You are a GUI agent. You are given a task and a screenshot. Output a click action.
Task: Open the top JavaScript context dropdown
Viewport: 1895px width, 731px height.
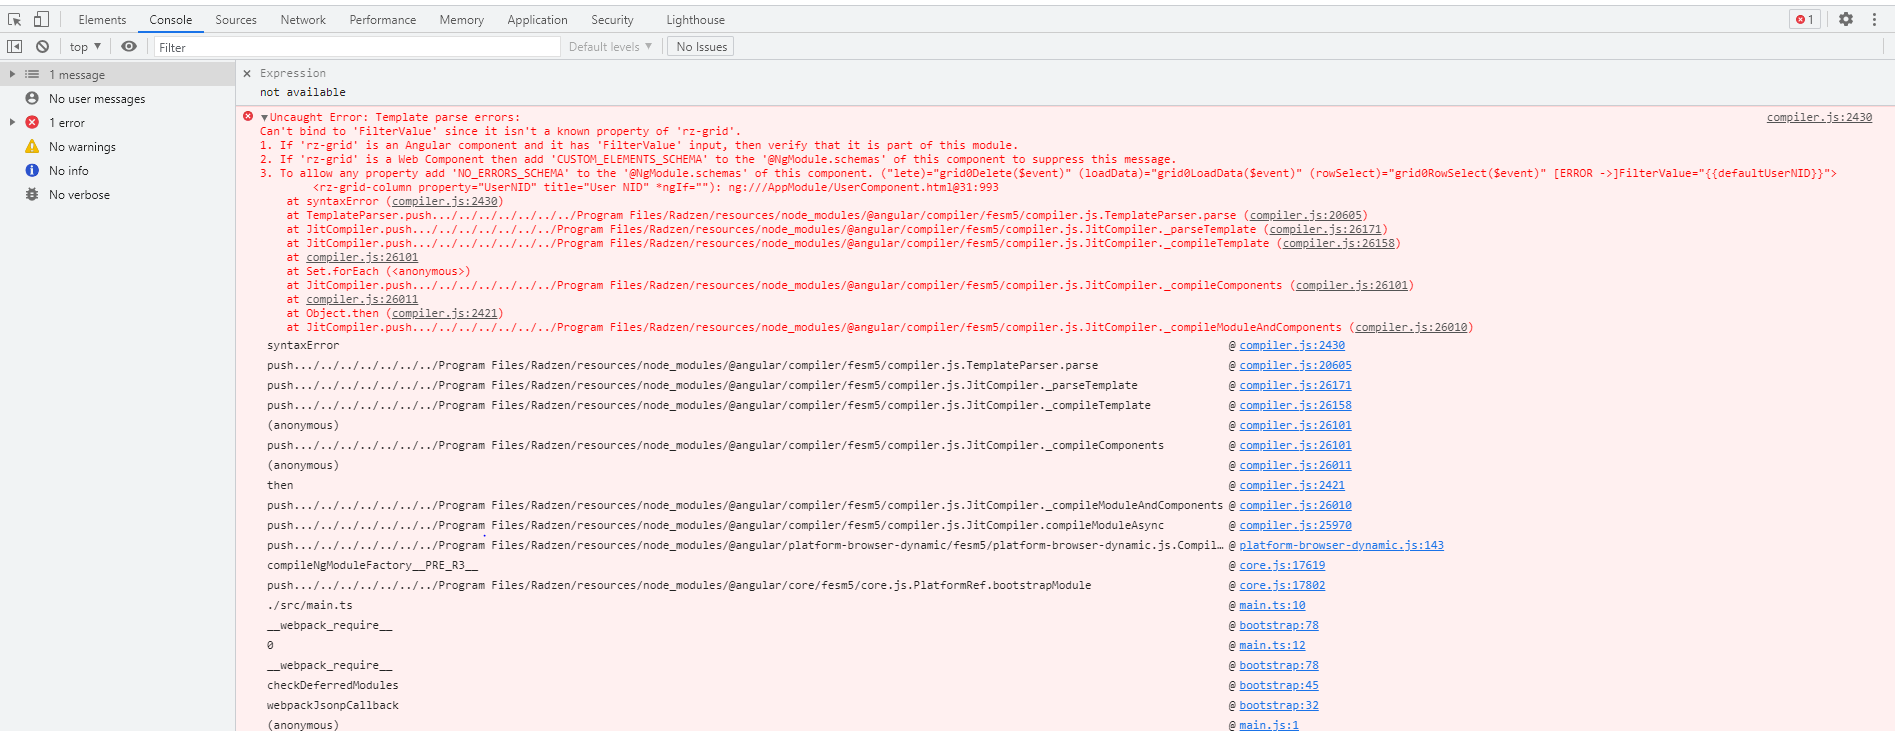[85, 47]
